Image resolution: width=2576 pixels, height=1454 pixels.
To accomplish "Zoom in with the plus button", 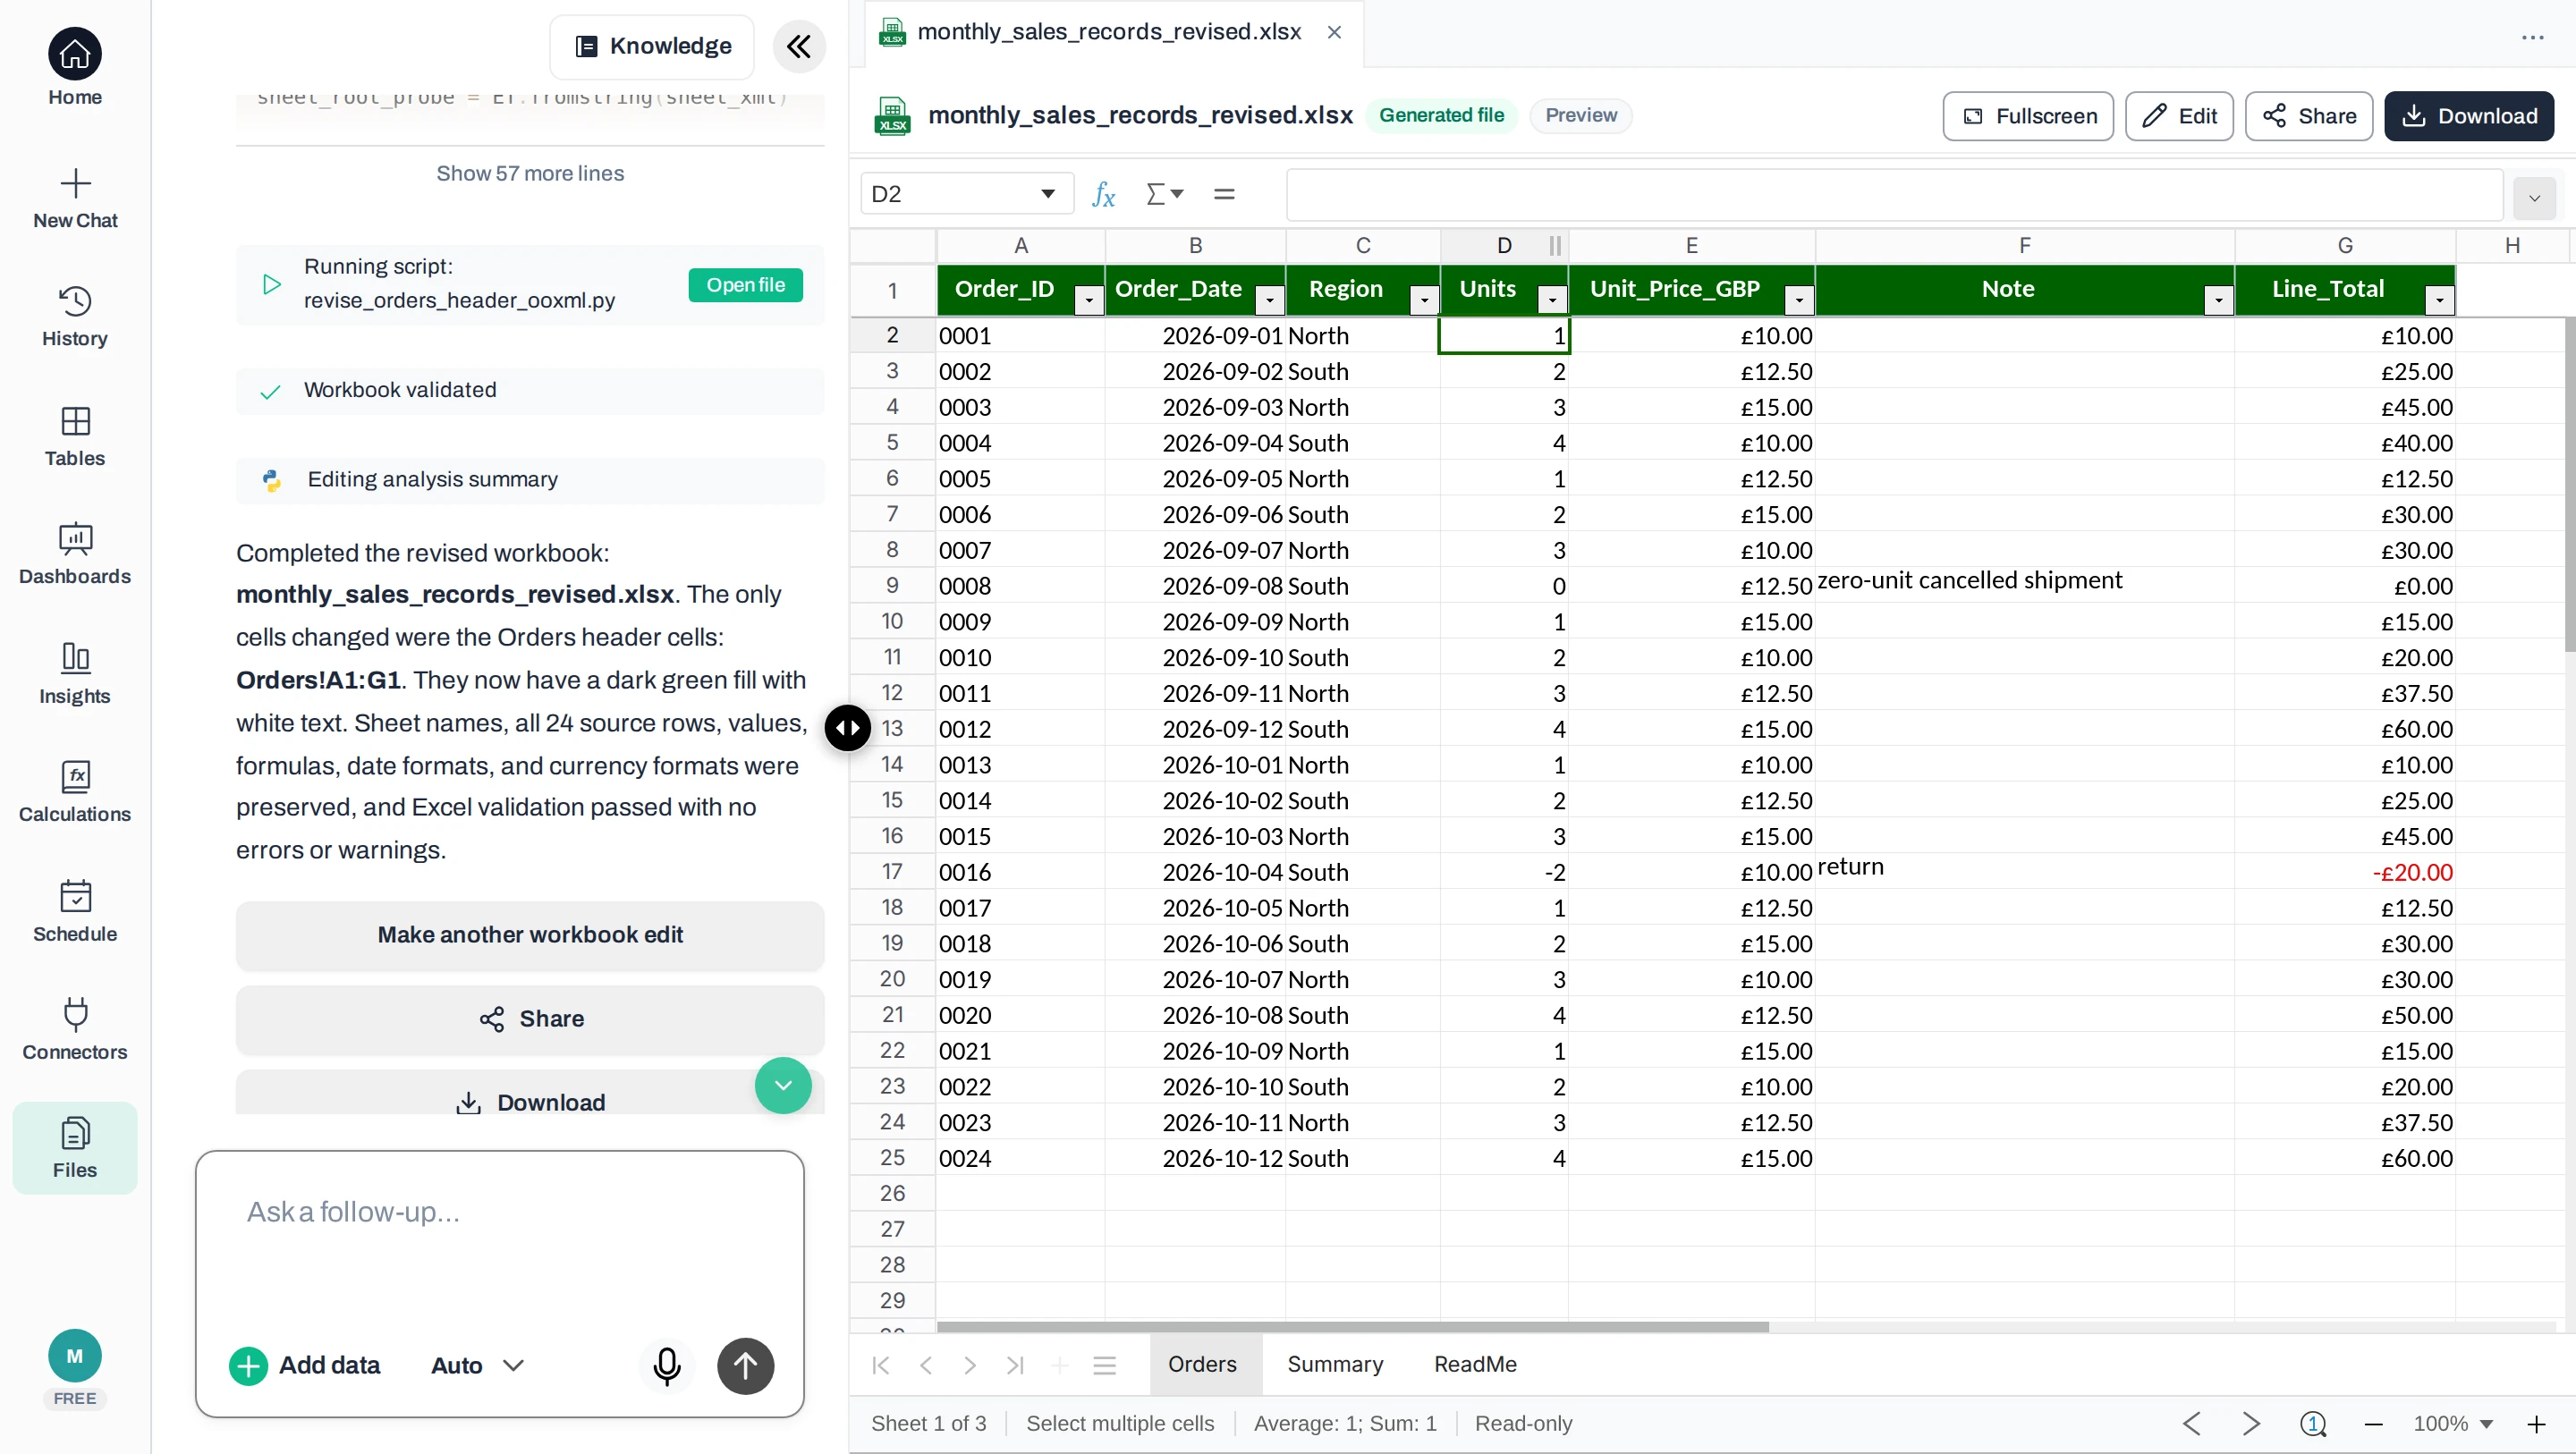I will point(2537,1423).
